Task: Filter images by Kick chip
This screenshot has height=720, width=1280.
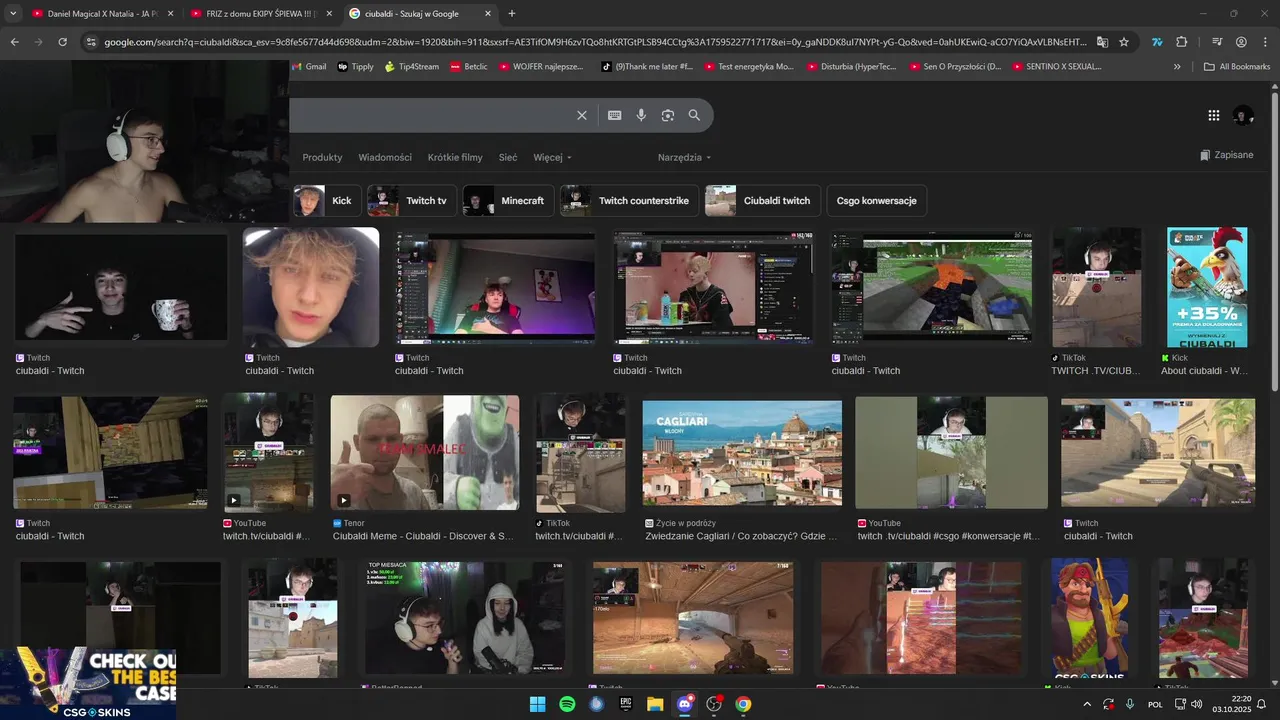Action: click(x=326, y=200)
